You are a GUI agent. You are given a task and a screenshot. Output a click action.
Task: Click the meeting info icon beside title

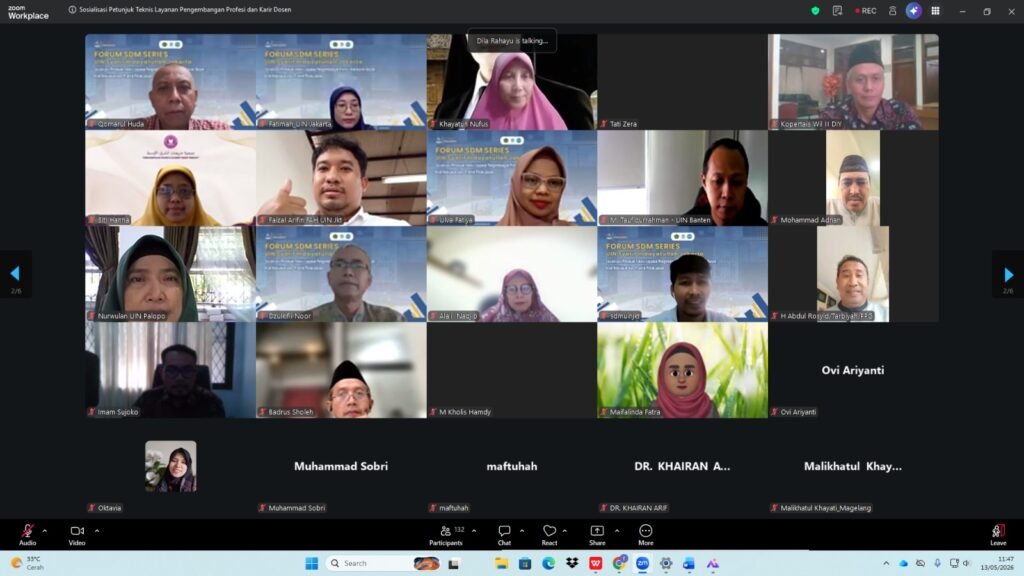[72, 10]
